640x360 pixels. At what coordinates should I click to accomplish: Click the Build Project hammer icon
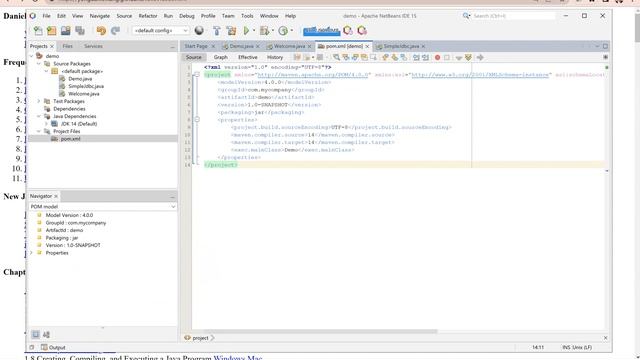click(x=217, y=31)
